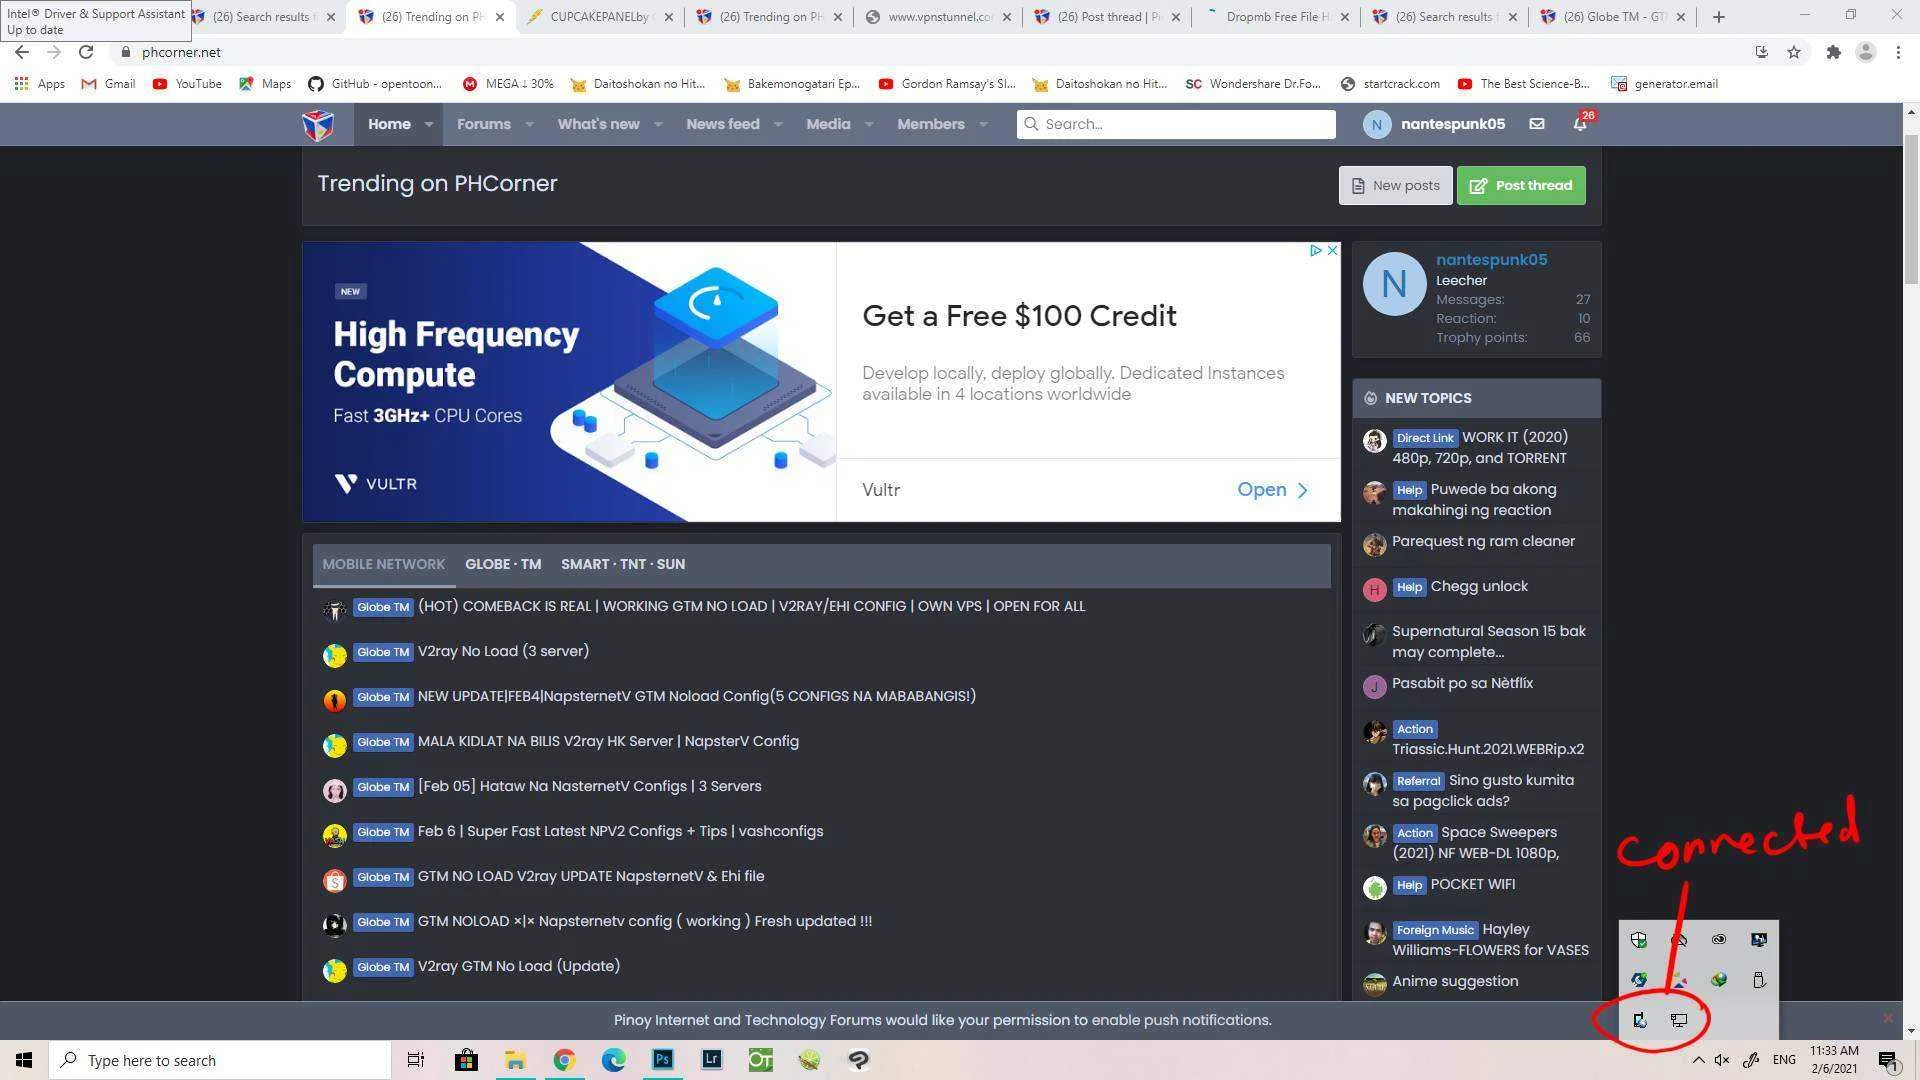This screenshot has height=1080, width=1920.
Task: Close the Vultr ad with the X icon
Action: (1332, 250)
